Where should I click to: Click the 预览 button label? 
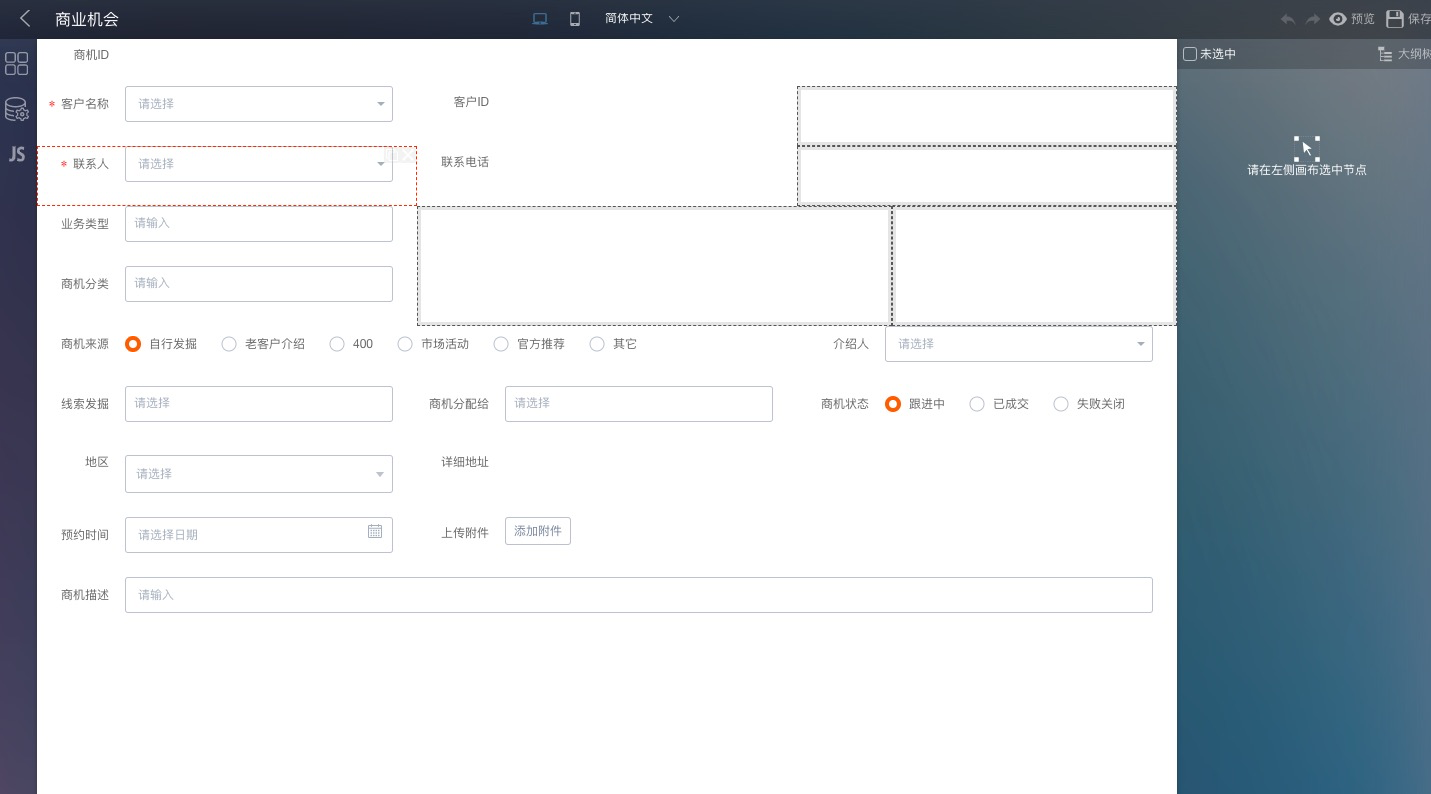click(1363, 19)
